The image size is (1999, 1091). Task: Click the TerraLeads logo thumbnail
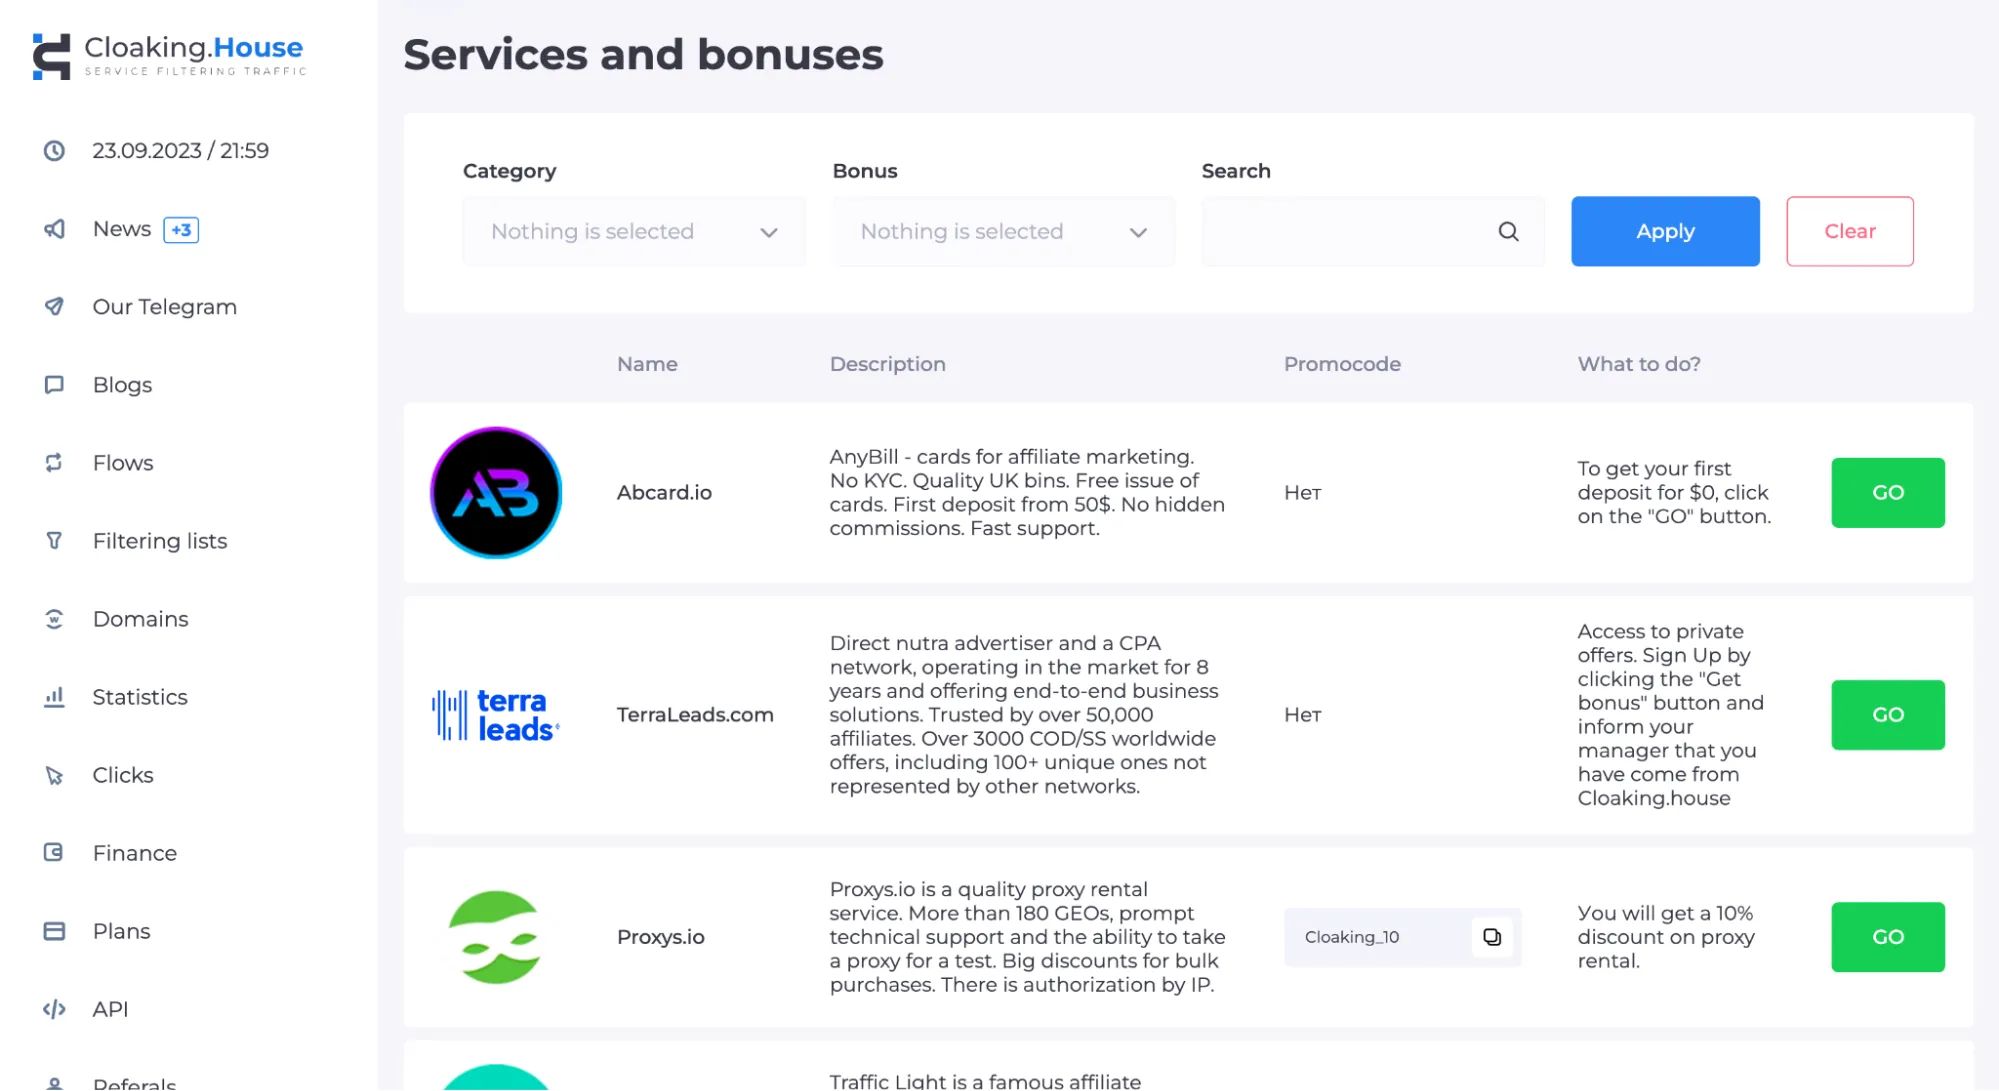496,715
